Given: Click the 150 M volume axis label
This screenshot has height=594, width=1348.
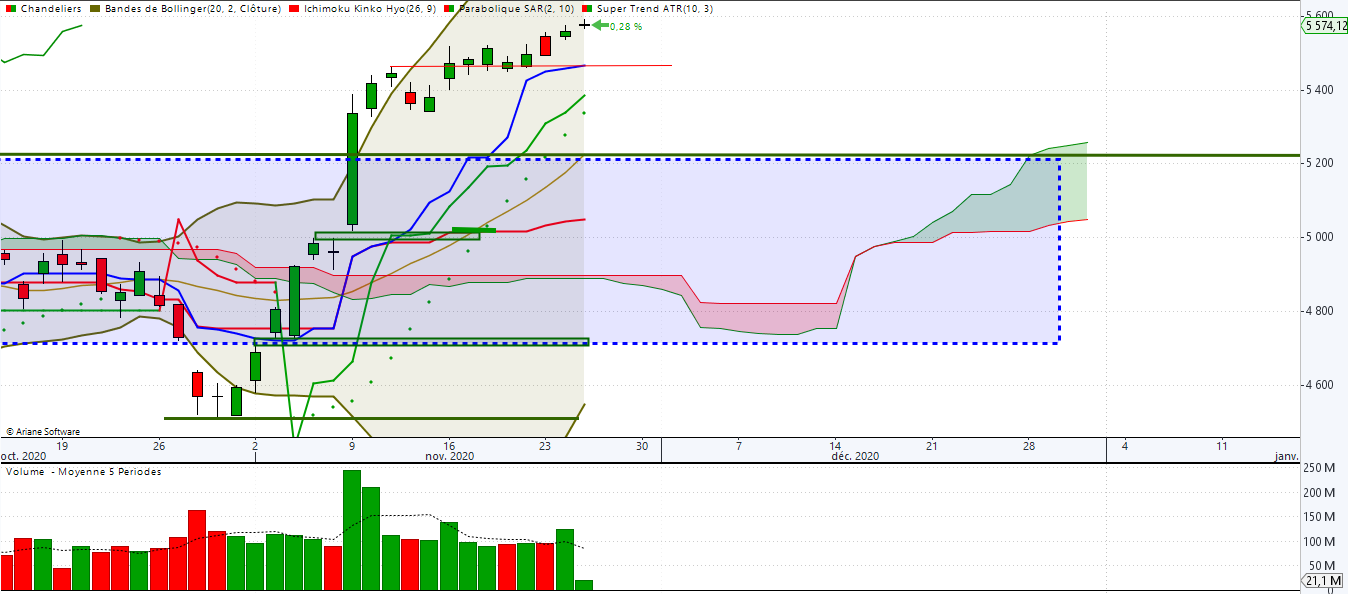Looking at the screenshot, I should tap(1321, 517).
